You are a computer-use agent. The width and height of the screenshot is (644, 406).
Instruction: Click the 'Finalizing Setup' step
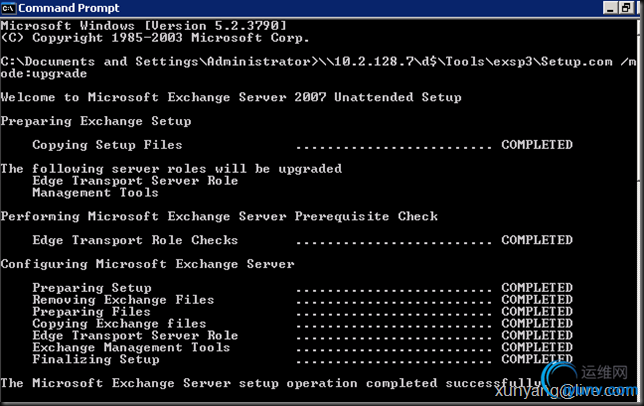[96, 359]
